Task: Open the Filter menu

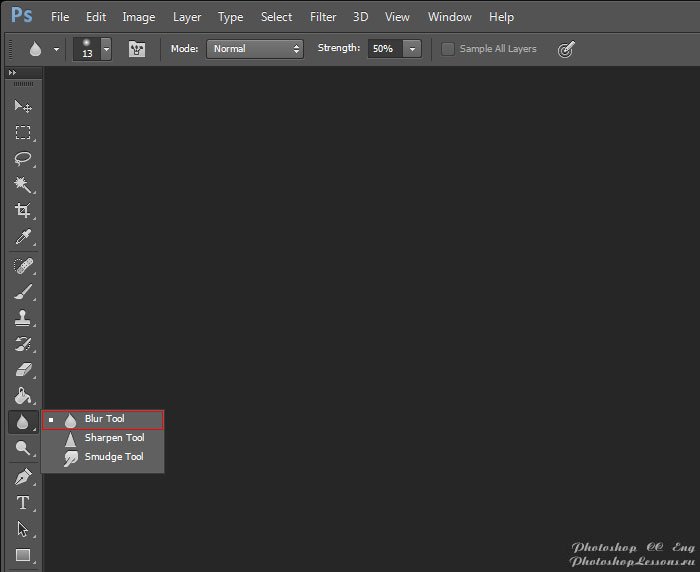Action: pyautogui.click(x=323, y=17)
